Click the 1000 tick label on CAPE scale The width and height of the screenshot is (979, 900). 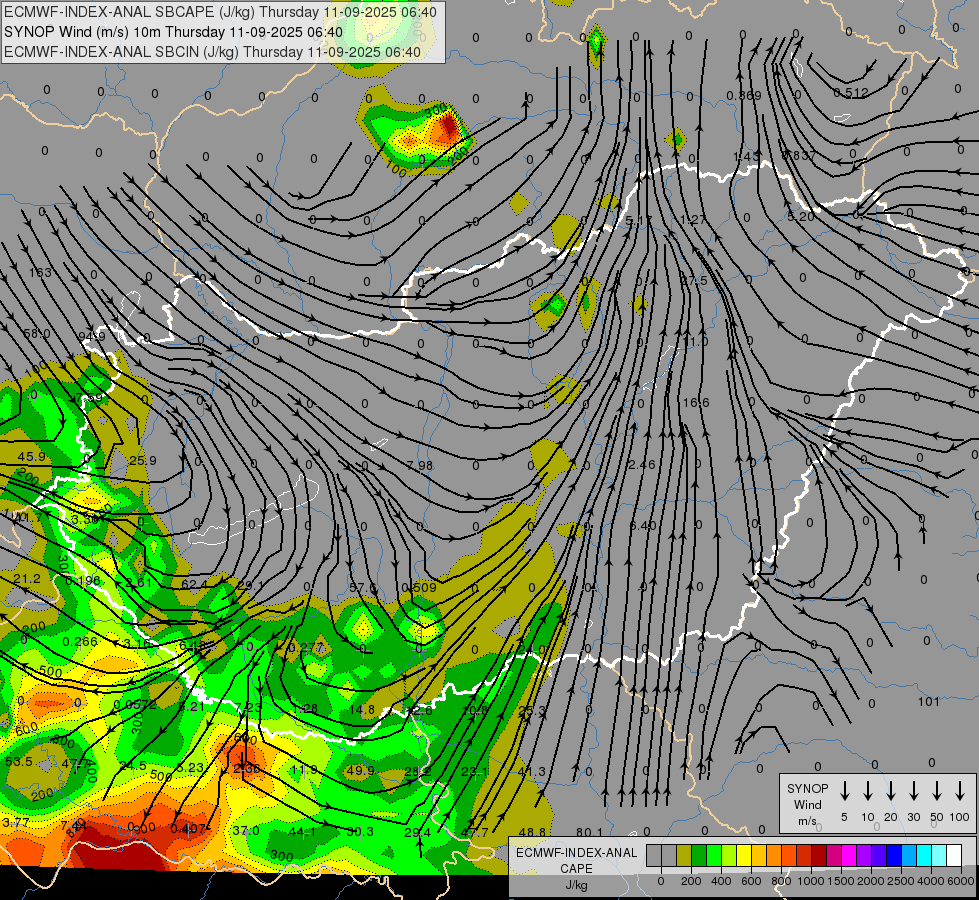(811, 881)
